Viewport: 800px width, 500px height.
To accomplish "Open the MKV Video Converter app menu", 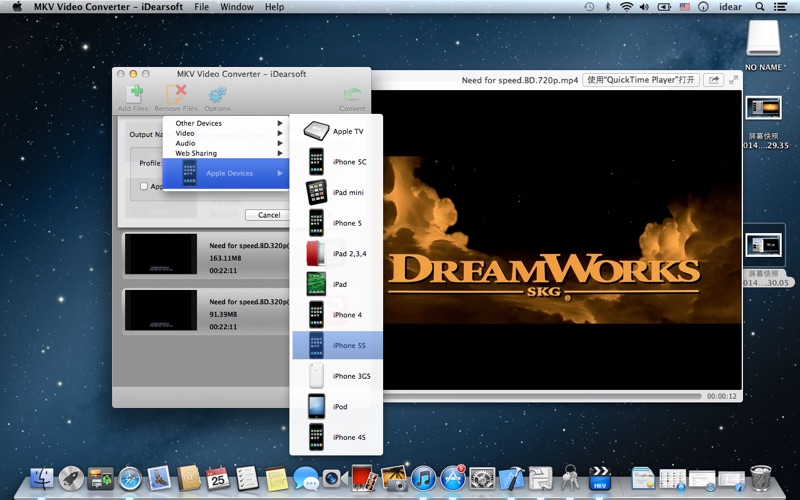I will point(108,7).
